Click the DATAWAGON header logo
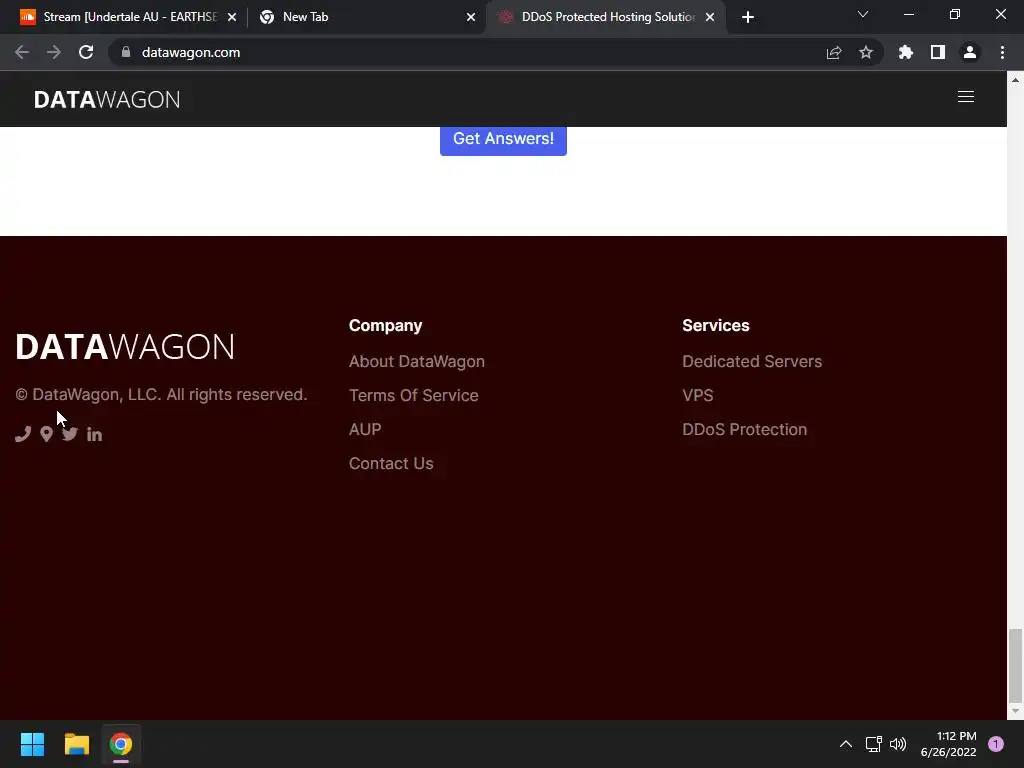1024x768 pixels. [107, 99]
